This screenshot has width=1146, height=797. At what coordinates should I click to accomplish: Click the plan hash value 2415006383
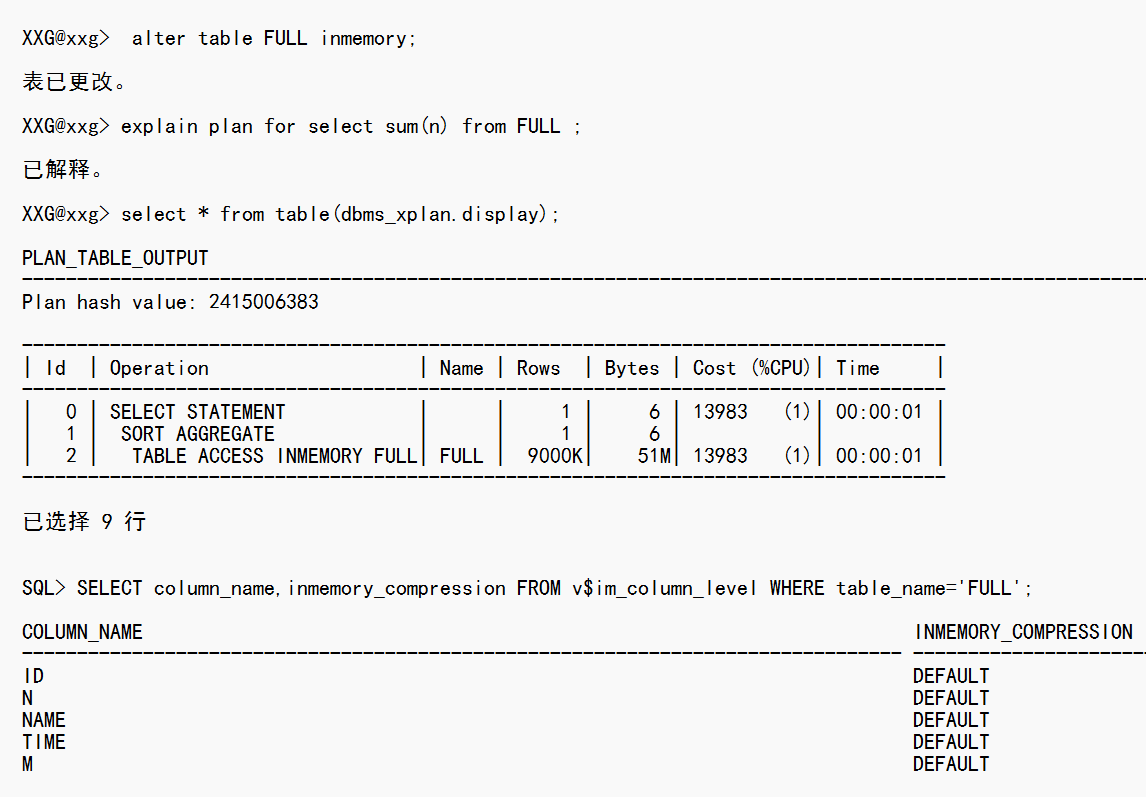pos(263,302)
